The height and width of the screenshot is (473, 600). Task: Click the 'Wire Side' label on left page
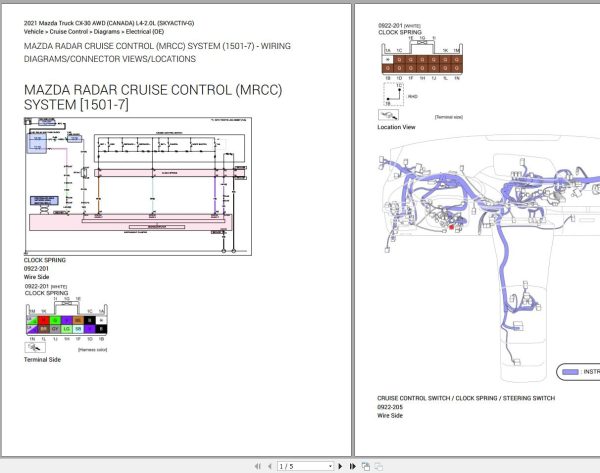(x=36, y=277)
